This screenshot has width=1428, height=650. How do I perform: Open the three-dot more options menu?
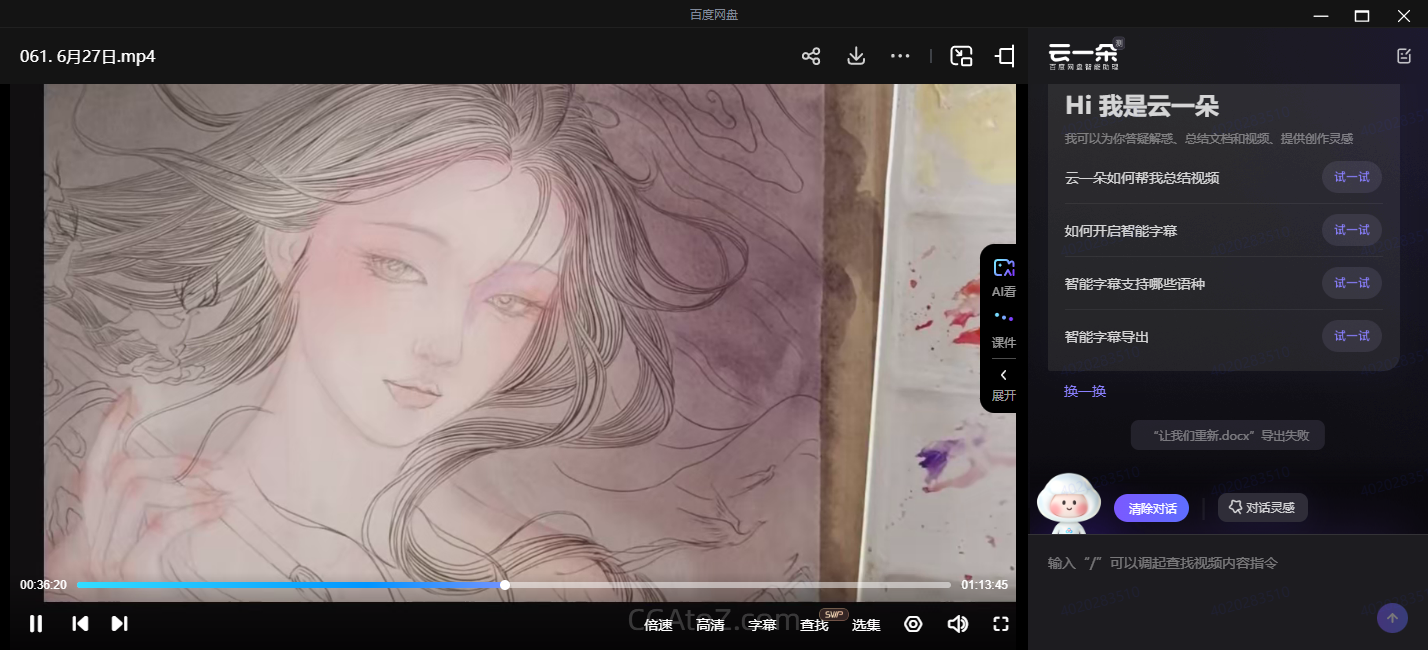[x=900, y=56]
